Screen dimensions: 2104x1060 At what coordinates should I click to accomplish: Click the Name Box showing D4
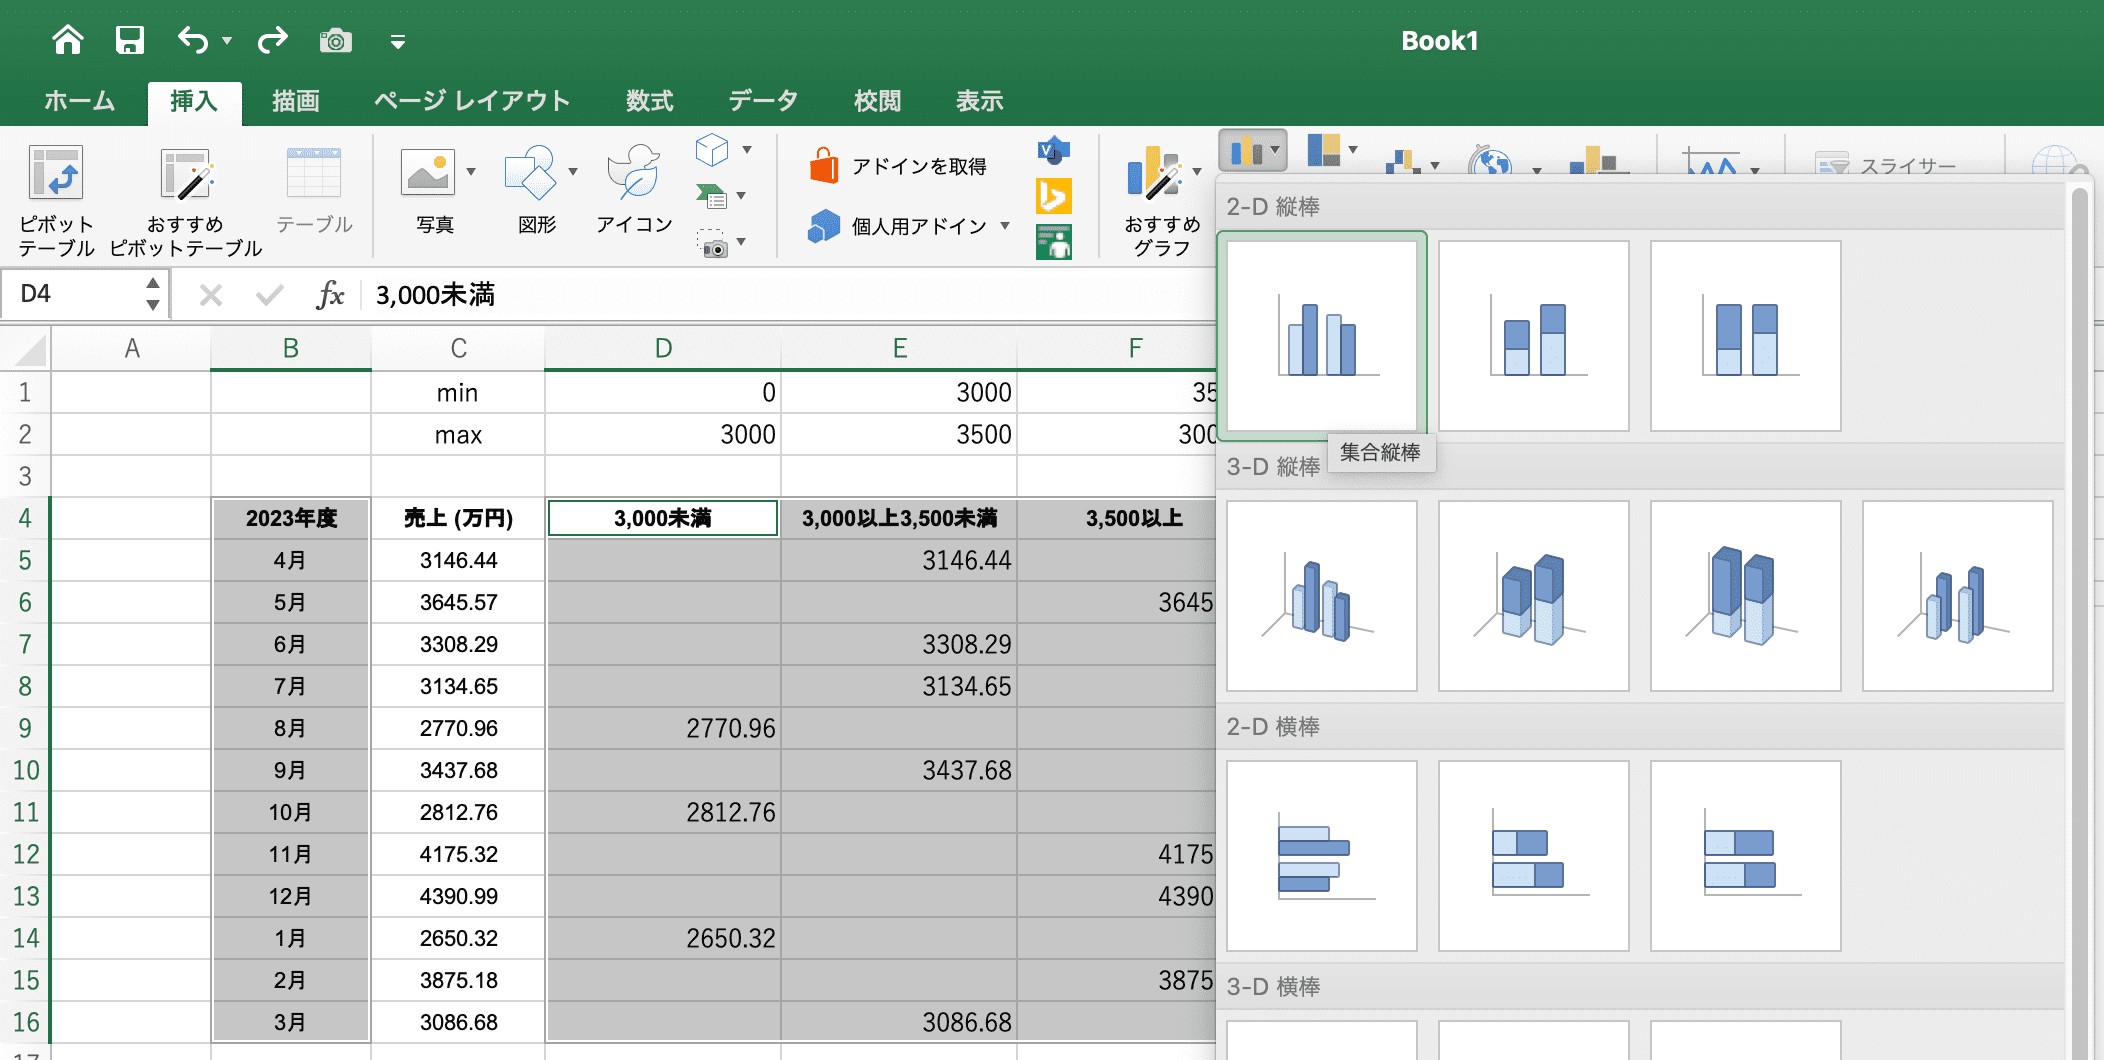(72, 294)
